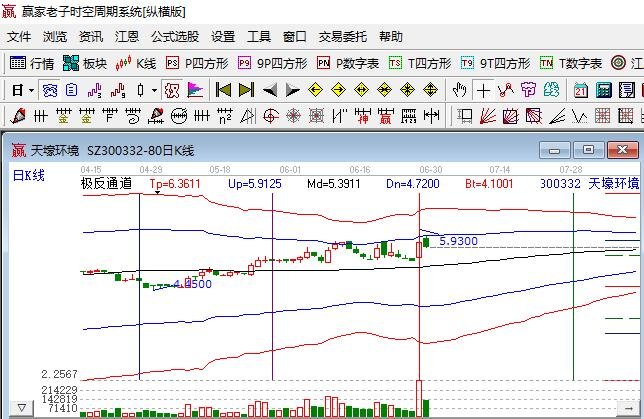
Task: Click the yellow diamond right-arrow icon
Action: click(x=338, y=90)
